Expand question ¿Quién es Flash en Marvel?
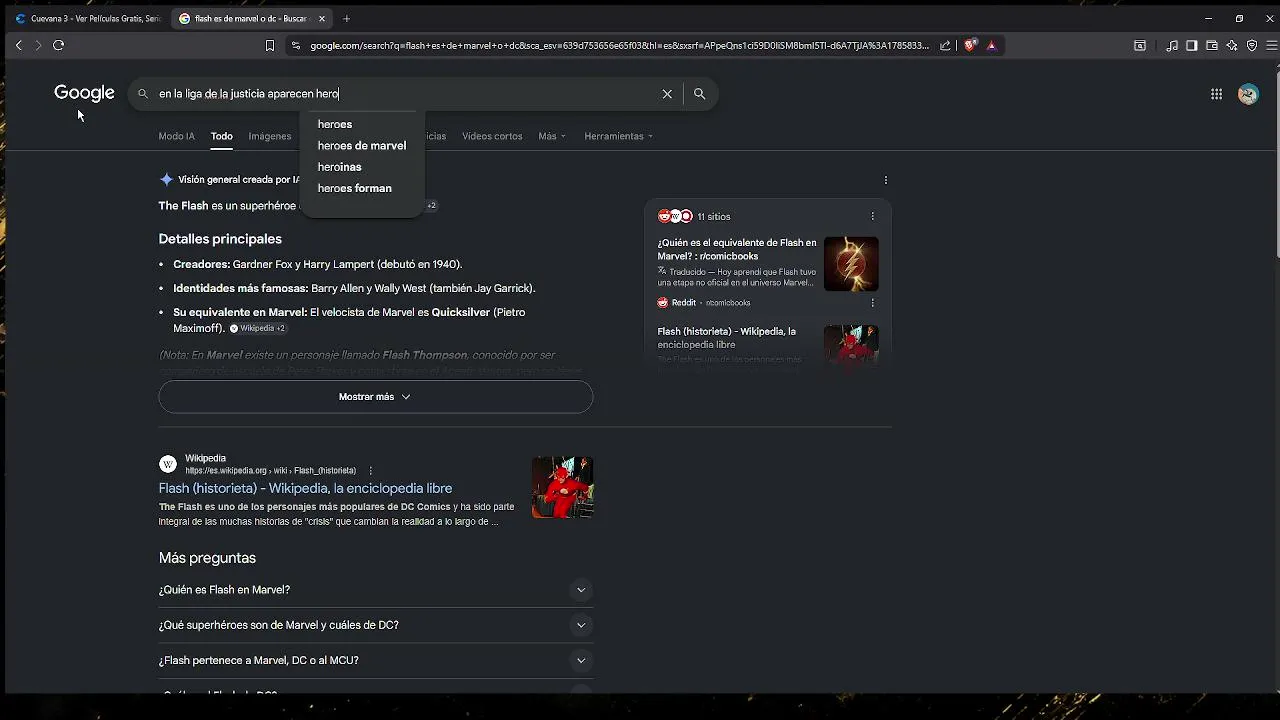Image resolution: width=1280 pixels, height=720 pixels. click(x=375, y=590)
